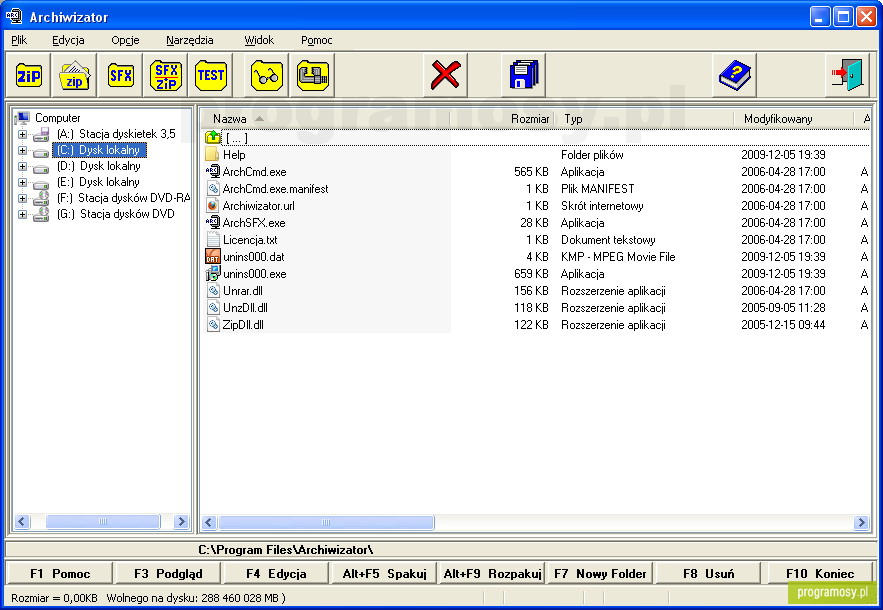This screenshot has height=610, width=883.
Task: Click the Alt+F9 Rozpakuj button
Action: pyautogui.click(x=493, y=573)
